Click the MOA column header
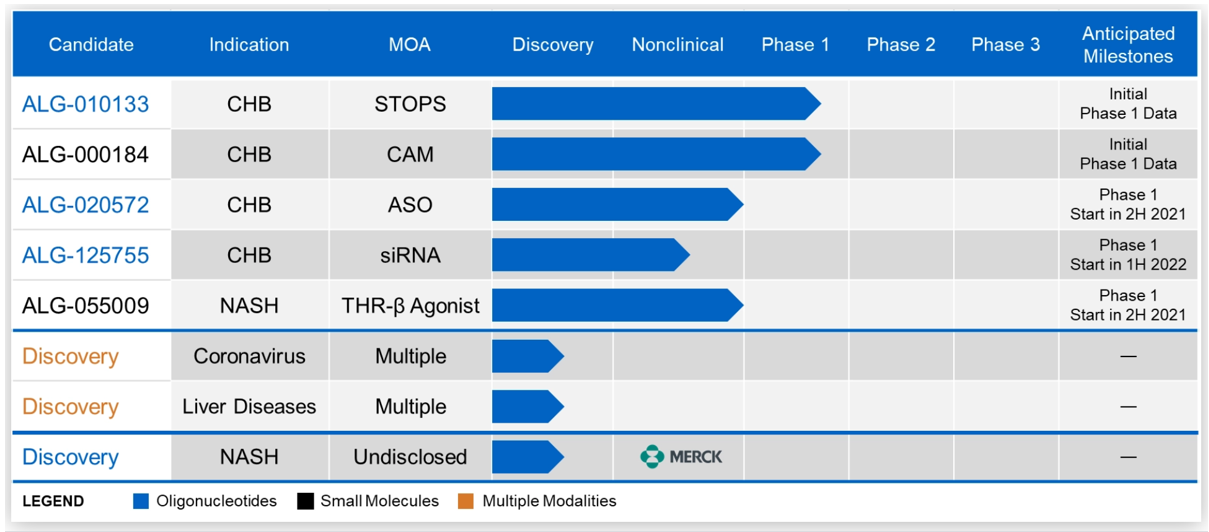Image resolution: width=1209 pixels, height=532 pixels. pos(410,45)
